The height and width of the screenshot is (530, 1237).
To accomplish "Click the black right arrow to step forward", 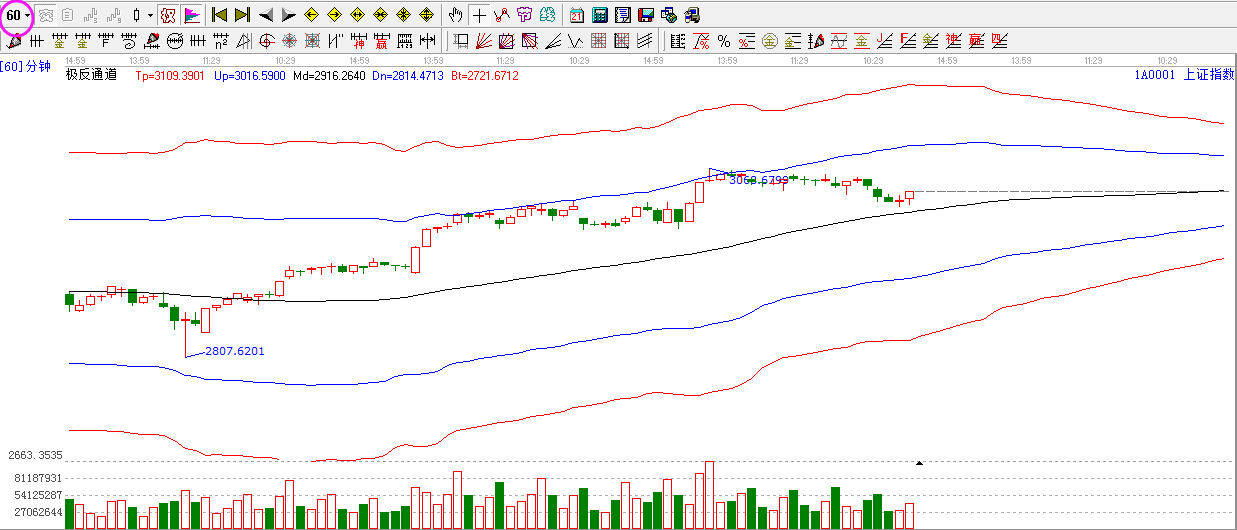I will (288, 15).
